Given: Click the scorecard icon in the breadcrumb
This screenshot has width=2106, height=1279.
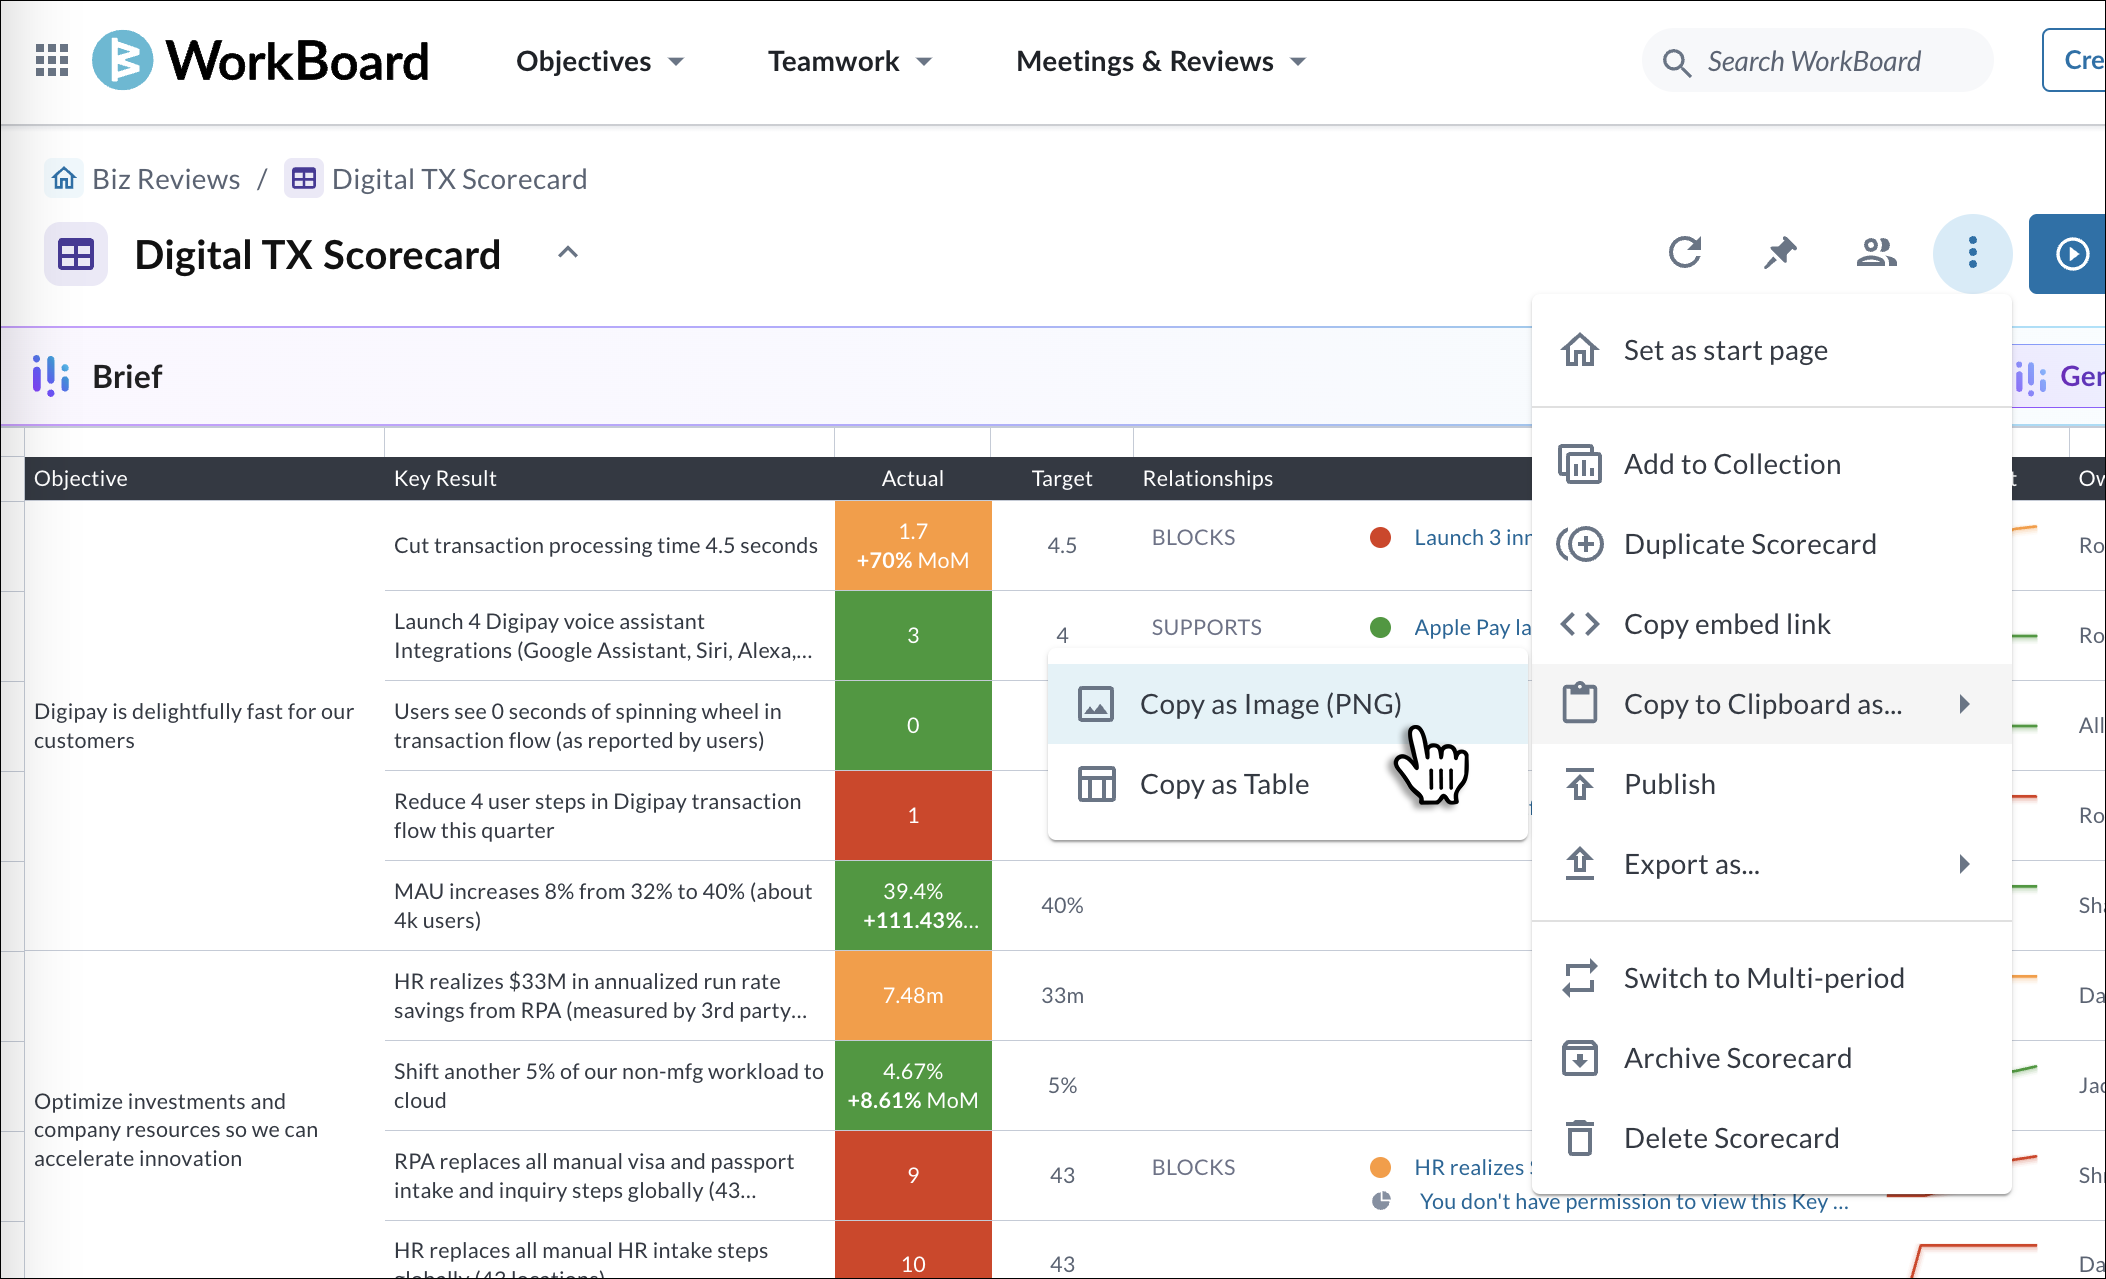Looking at the screenshot, I should pos(304,179).
